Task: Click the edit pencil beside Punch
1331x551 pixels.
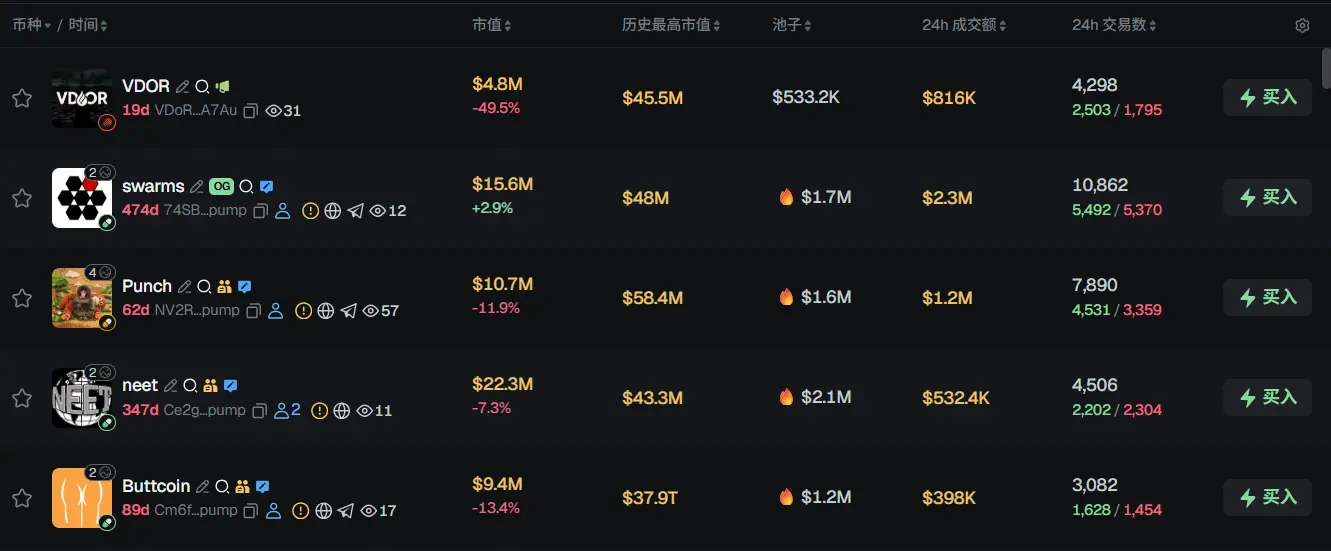Action: click(183, 287)
